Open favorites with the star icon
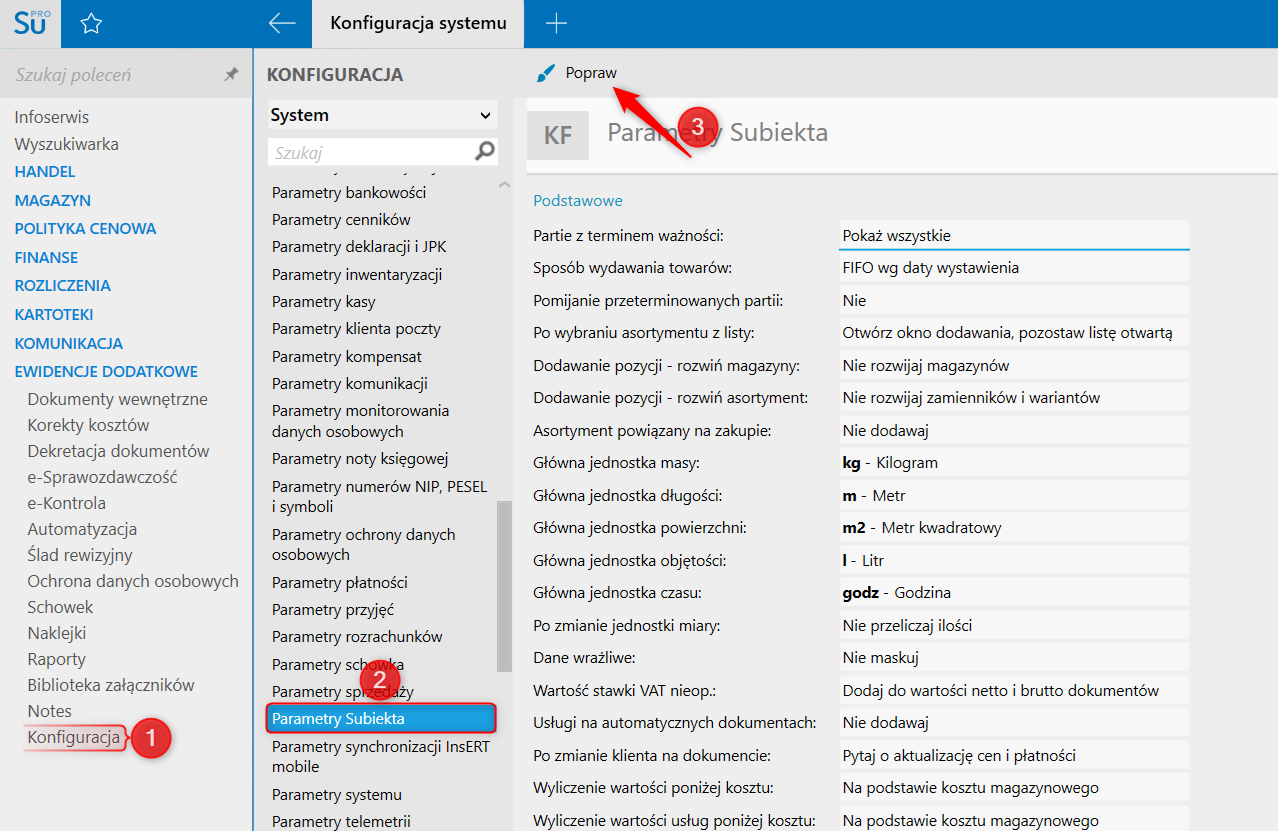The height and width of the screenshot is (831, 1278). coord(91,24)
